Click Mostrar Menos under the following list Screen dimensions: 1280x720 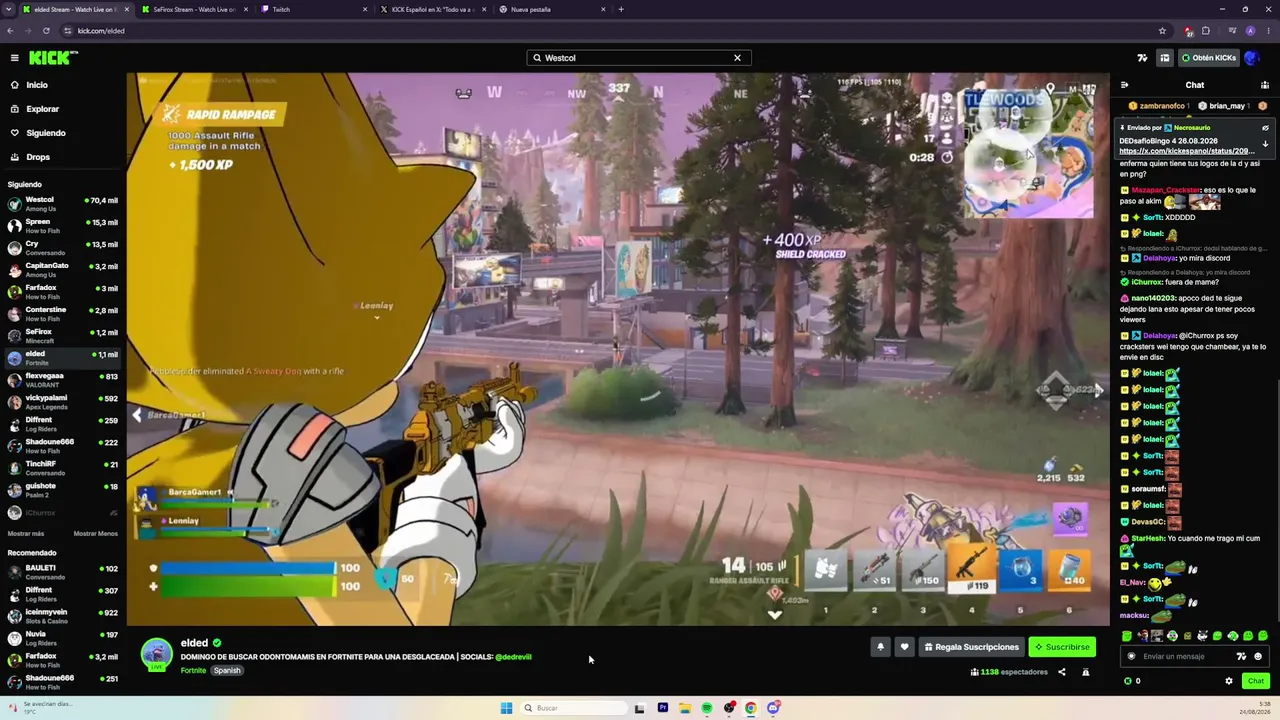click(96, 534)
